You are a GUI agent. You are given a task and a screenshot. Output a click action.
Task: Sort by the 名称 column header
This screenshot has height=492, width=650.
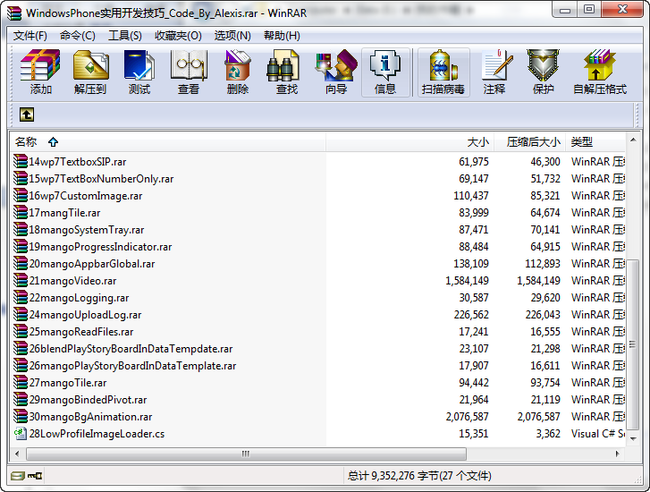tap(168, 142)
